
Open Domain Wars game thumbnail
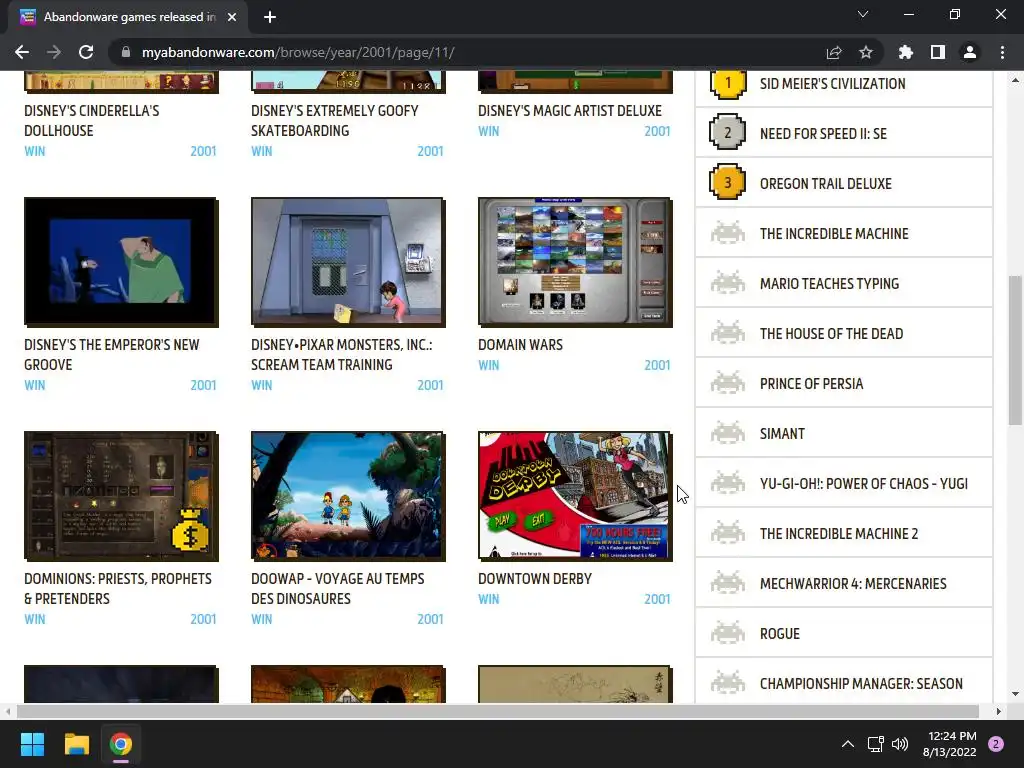click(x=575, y=262)
